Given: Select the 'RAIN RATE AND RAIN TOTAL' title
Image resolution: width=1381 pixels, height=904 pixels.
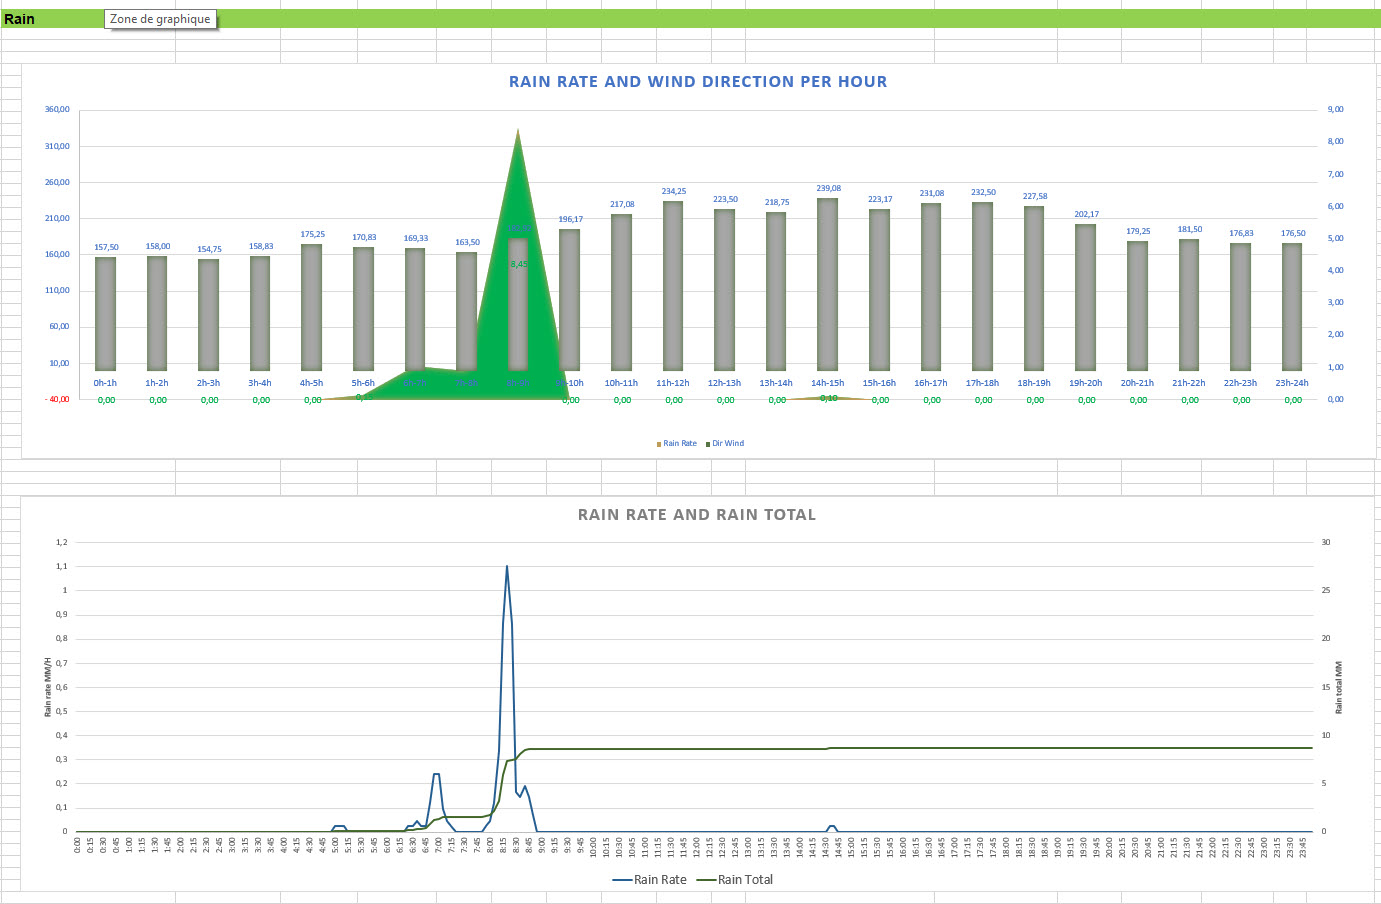Looking at the screenshot, I should [x=696, y=515].
